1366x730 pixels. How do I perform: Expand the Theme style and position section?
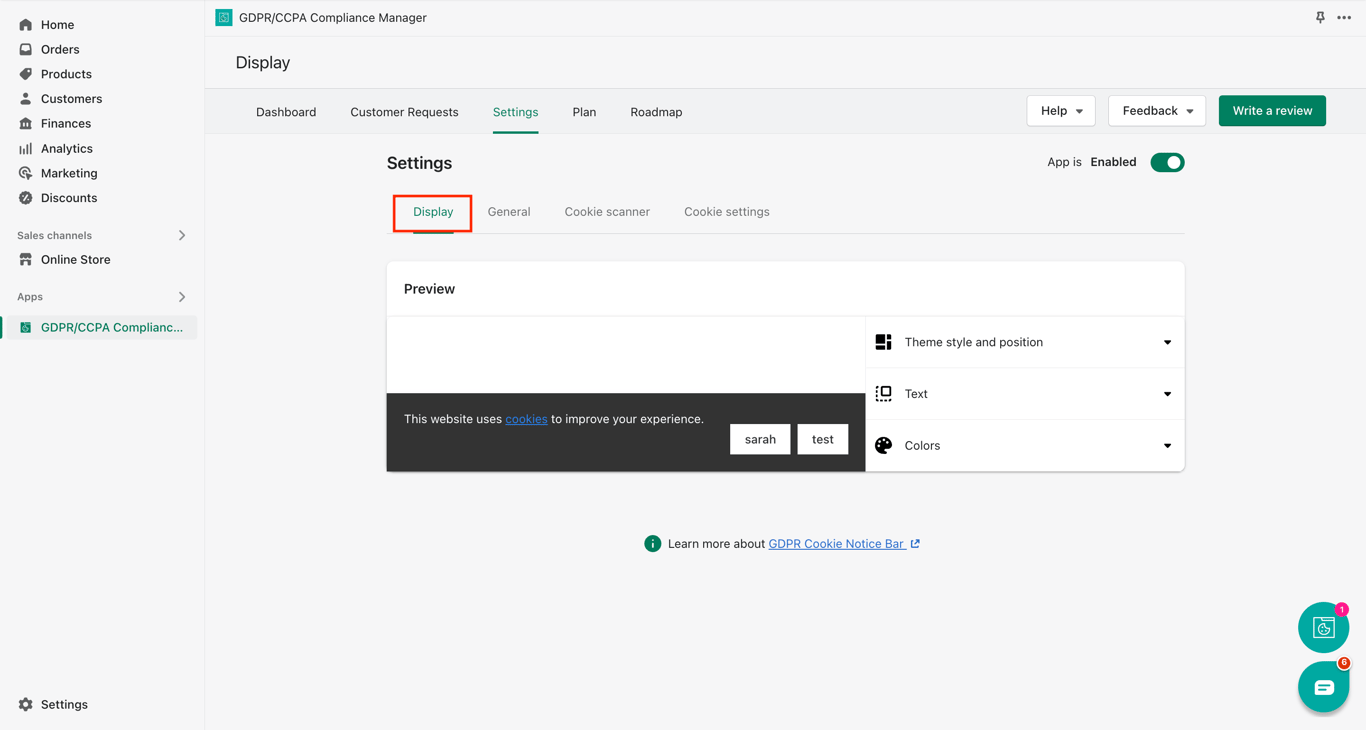1168,343
